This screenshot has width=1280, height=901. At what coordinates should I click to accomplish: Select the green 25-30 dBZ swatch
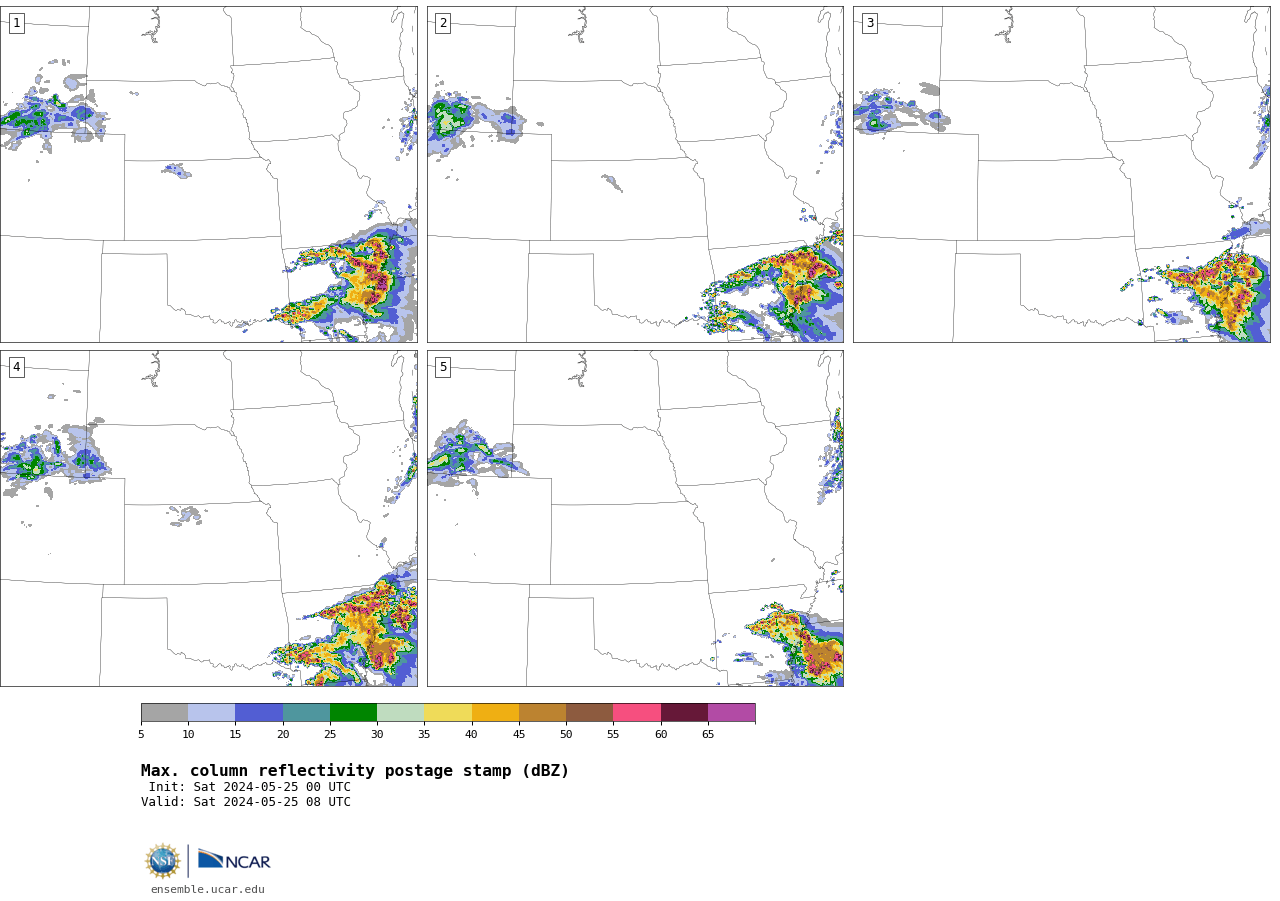tap(353, 713)
